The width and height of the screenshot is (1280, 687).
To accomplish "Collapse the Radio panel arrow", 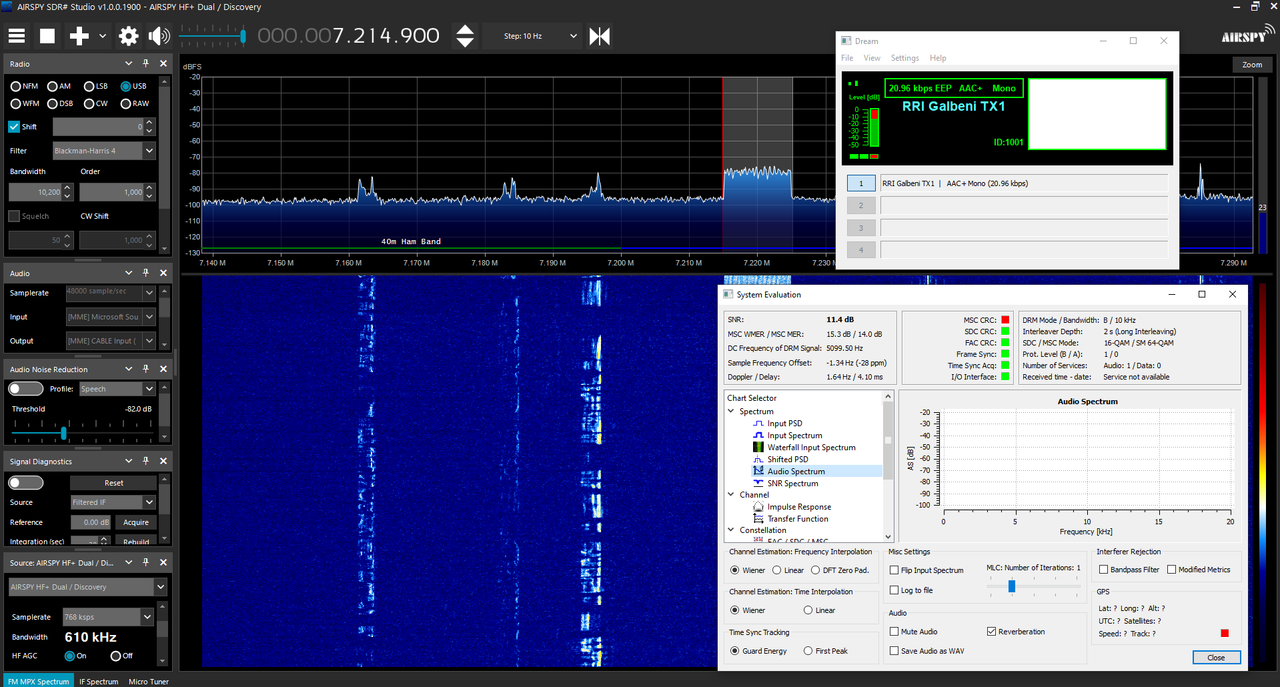I will 130,63.
